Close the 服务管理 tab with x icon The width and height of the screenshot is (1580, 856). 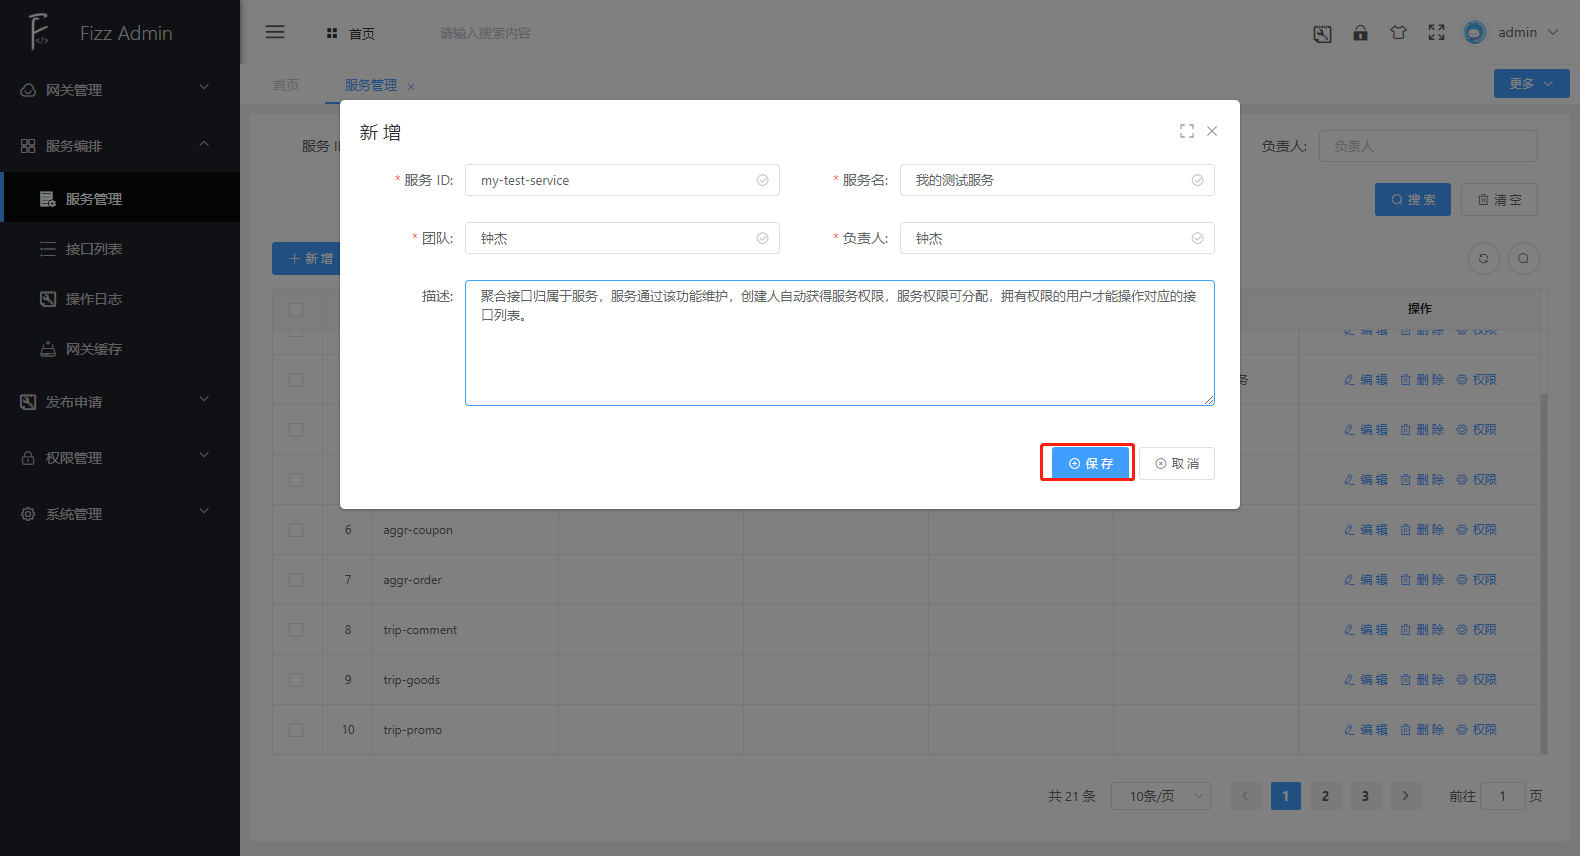tap(411, 87)
